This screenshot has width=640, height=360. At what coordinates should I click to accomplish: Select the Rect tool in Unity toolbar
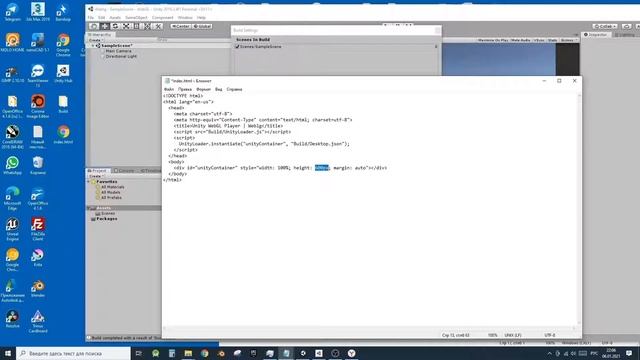pos(136,26)
